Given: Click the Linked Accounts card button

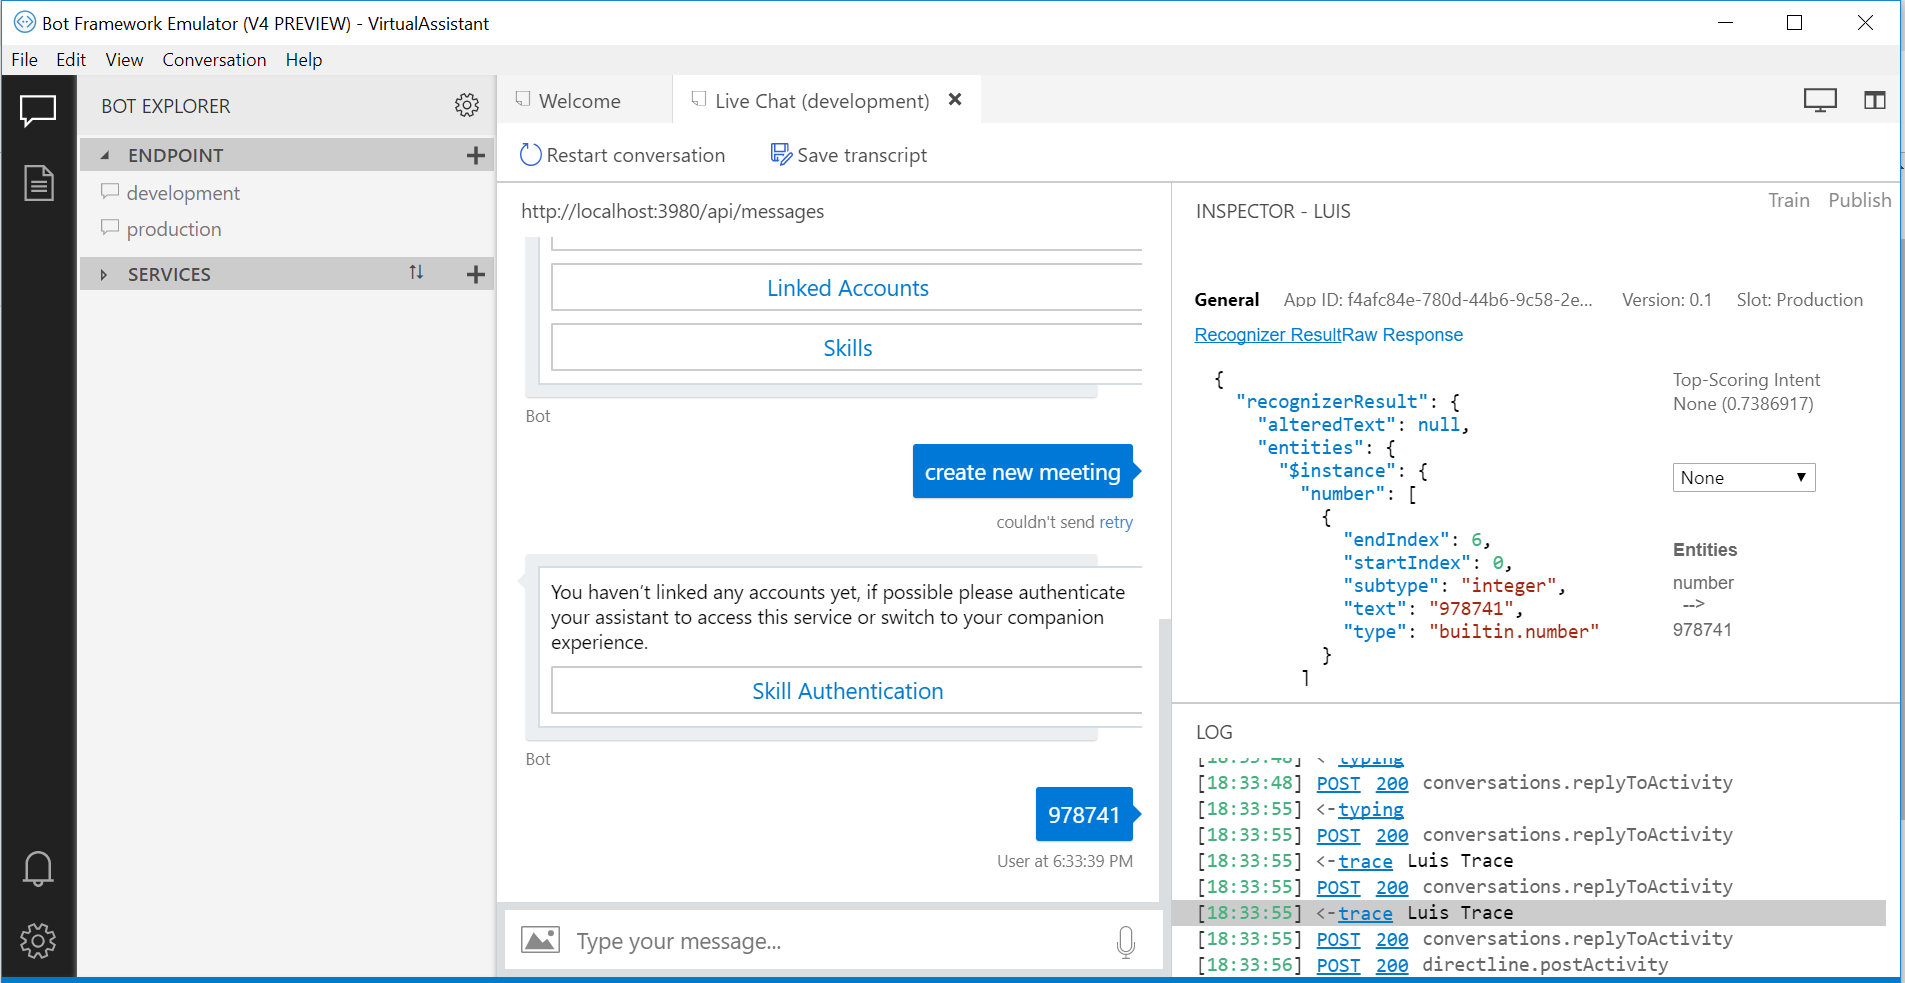Looking at the screenshot, I should tap(847, 288).
